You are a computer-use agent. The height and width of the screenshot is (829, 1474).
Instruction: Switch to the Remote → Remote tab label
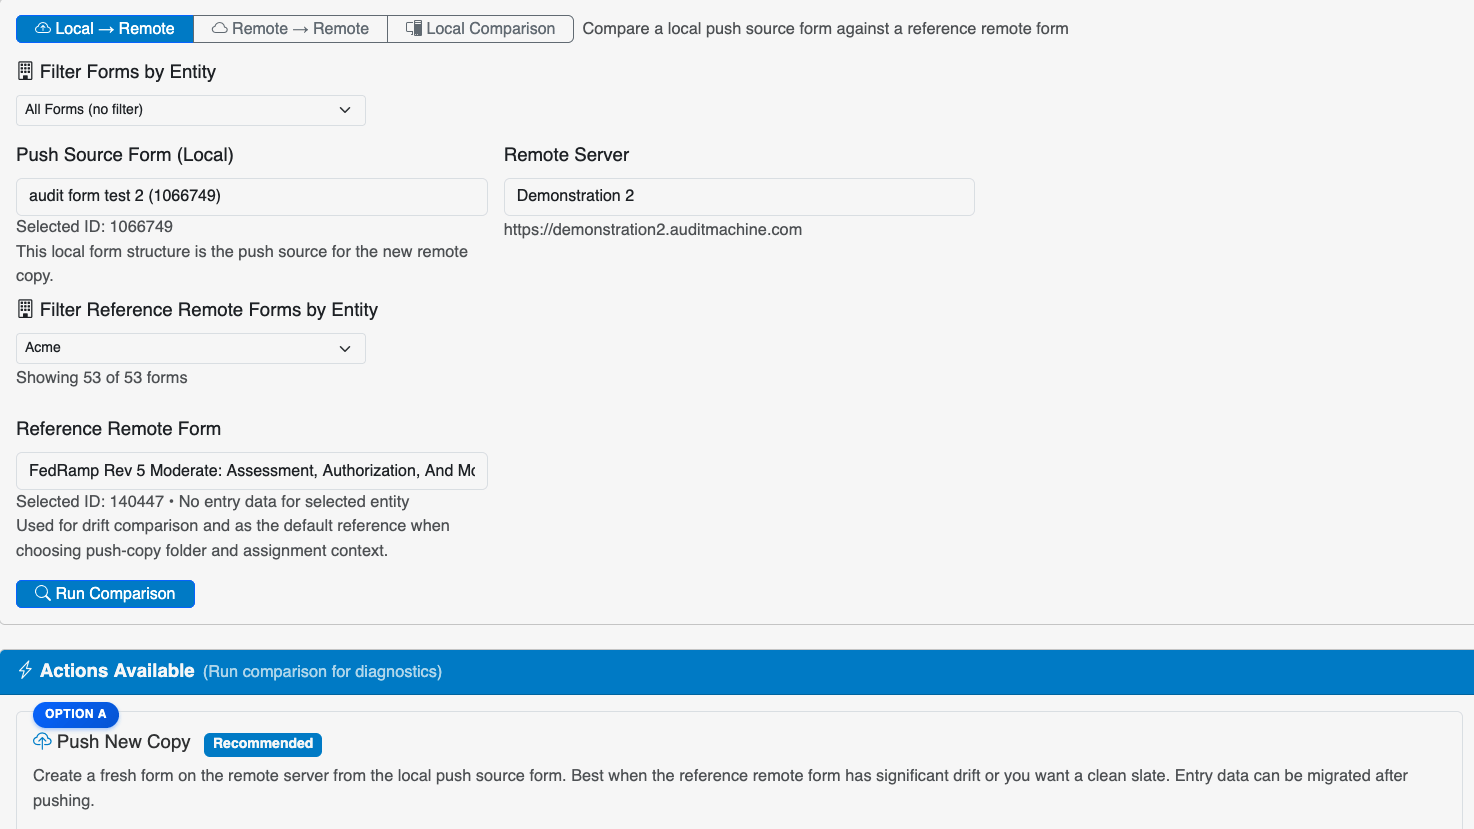[x=300, y=29]
